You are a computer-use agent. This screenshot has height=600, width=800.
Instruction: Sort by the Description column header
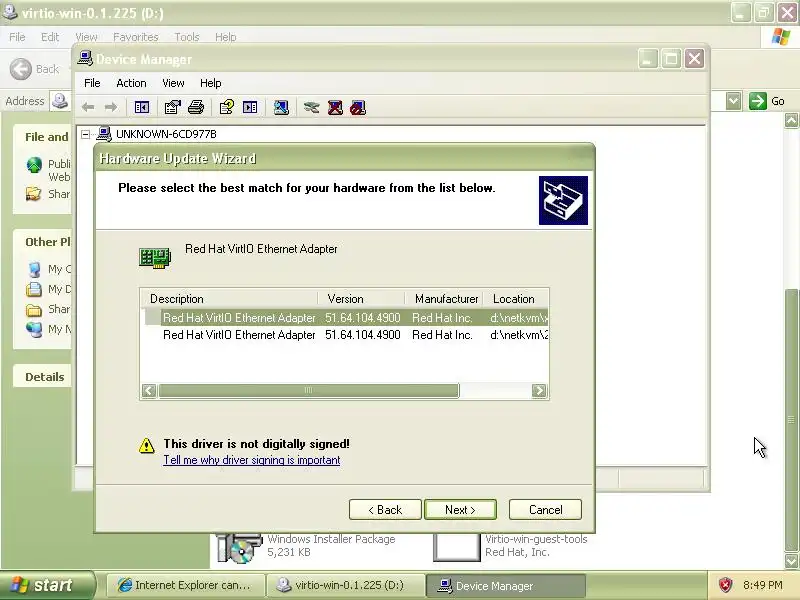click(x=229, y=298)
